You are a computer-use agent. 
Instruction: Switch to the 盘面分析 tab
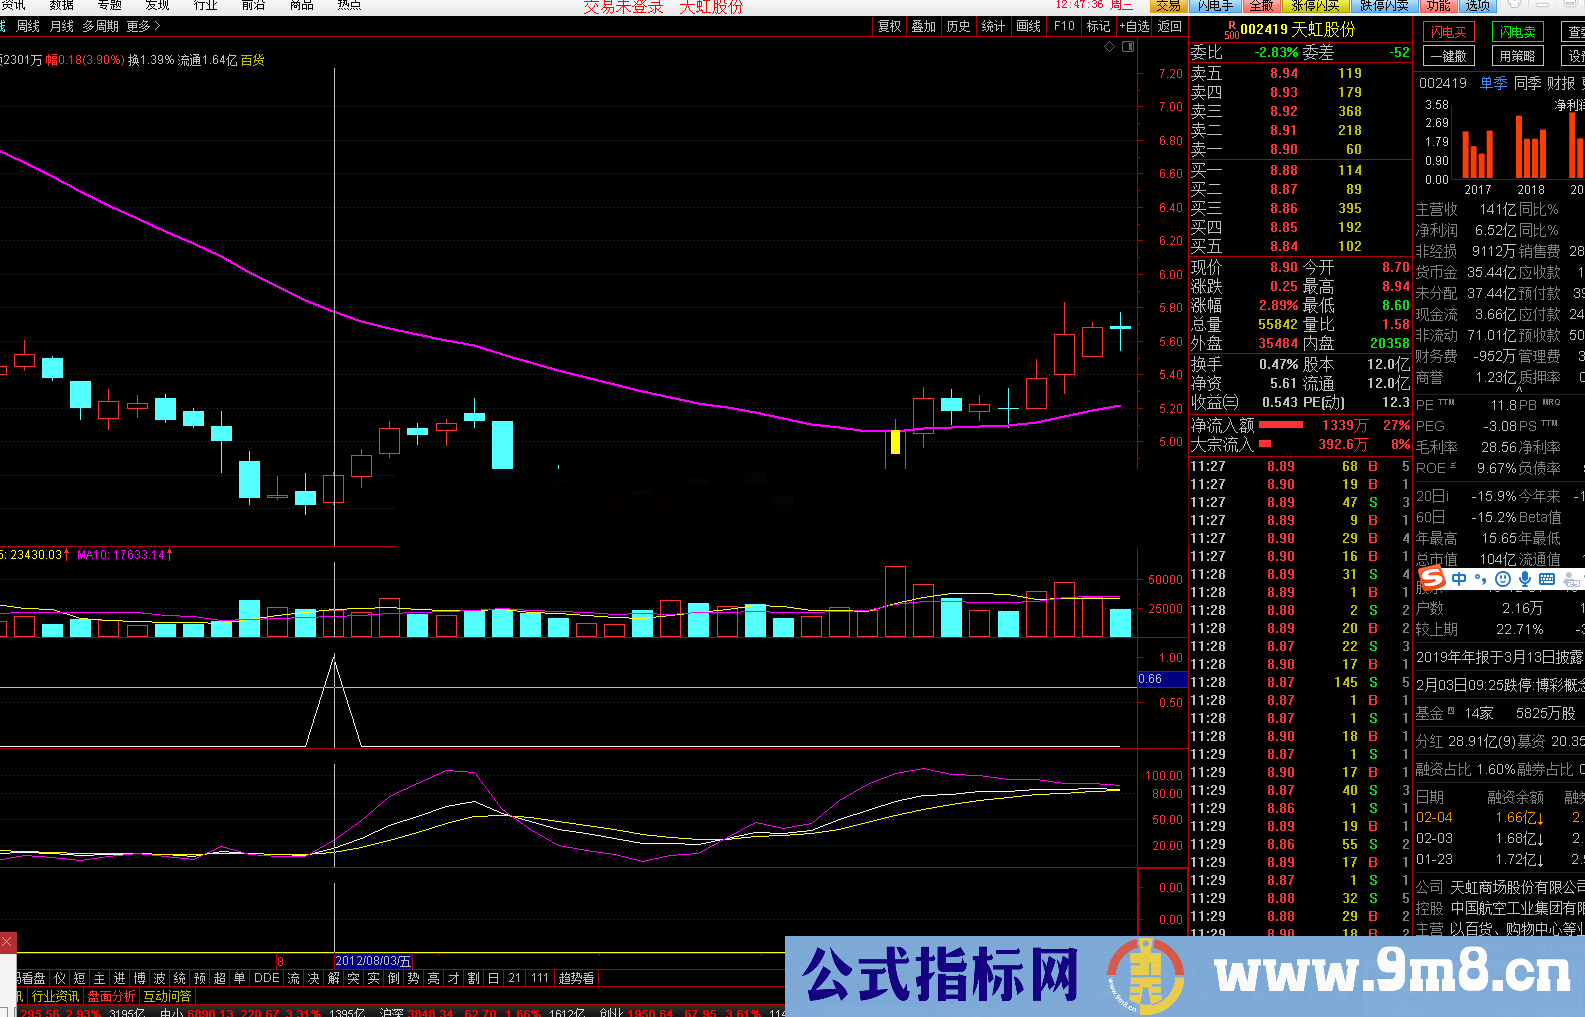[111, 996]
